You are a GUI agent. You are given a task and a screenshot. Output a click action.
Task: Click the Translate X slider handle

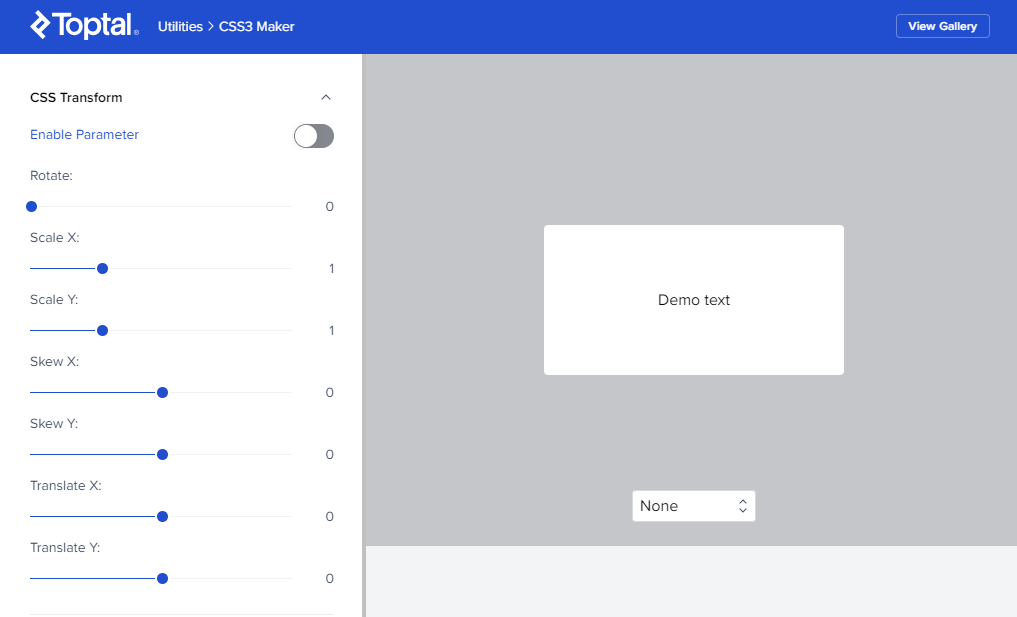pos(162,517)
